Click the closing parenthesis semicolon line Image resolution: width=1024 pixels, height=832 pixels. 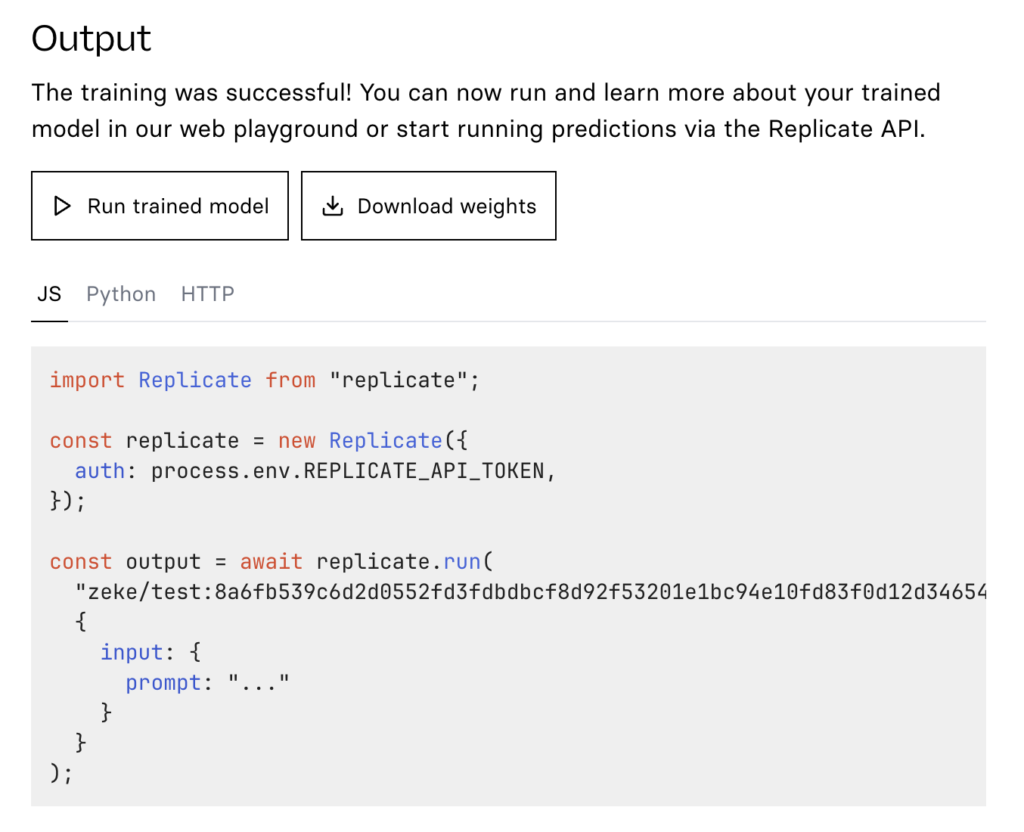(x=61, y=773)
